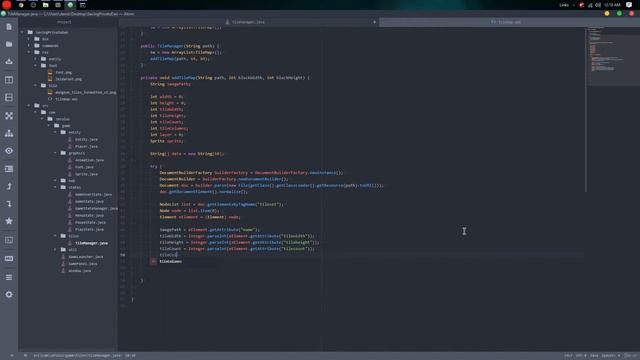This screenshot has height=360, width=640.
Task: Switch to the TileManager.java tab
Action: coord(249,22)
